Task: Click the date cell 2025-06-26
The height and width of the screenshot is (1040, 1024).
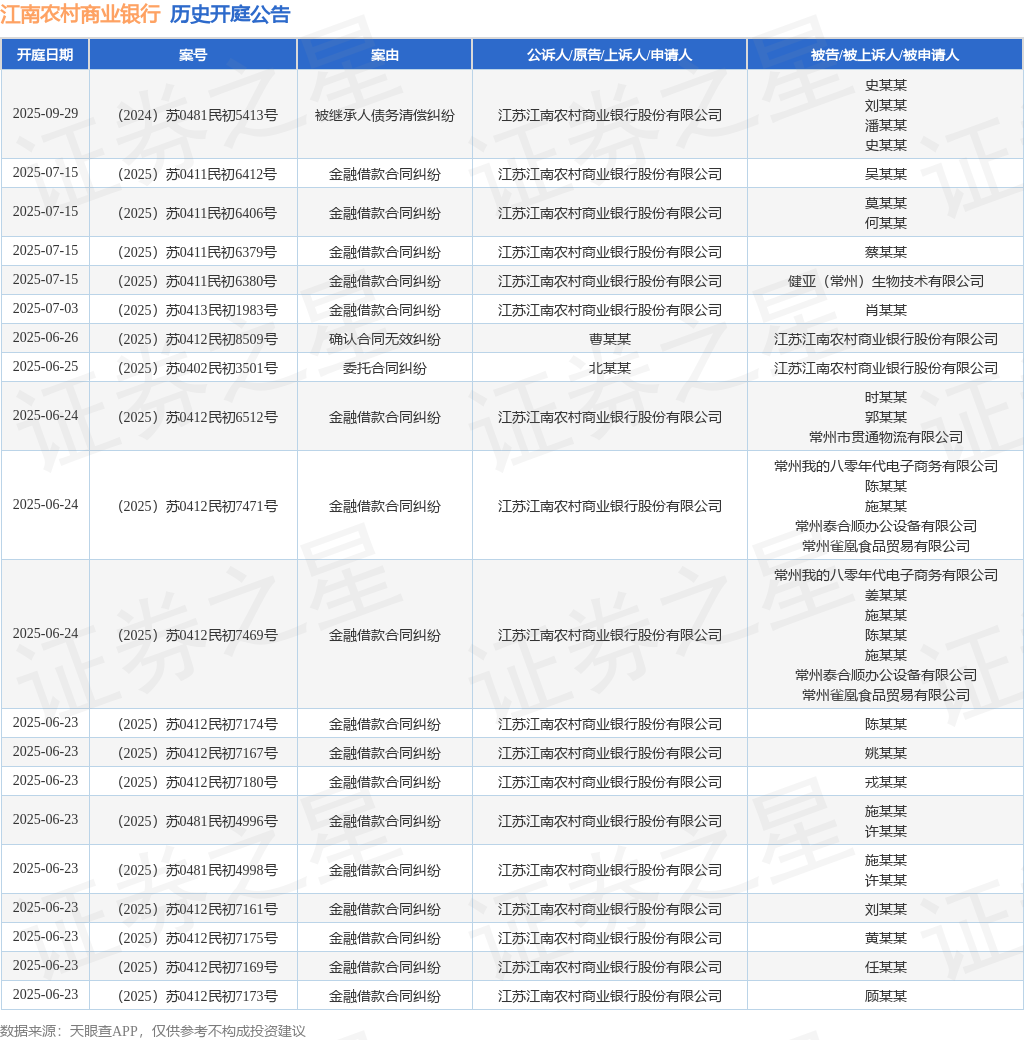Action: (45, 338)
